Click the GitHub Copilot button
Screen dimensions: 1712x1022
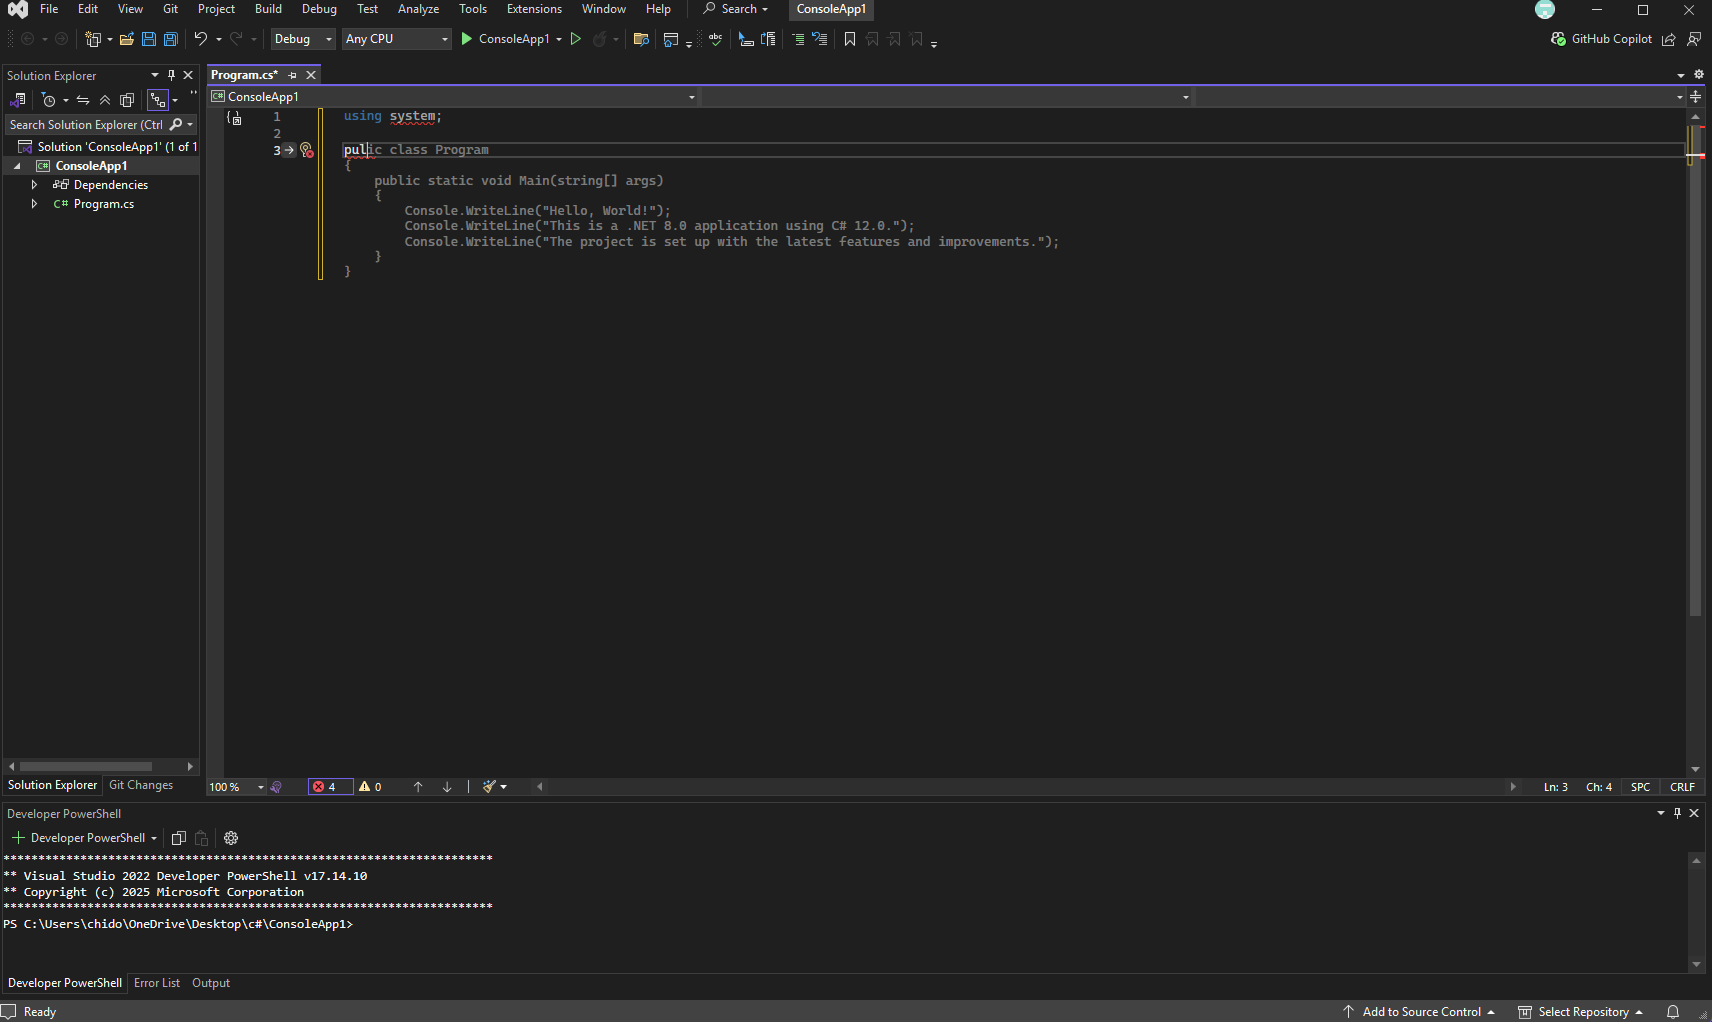tap(1601, 39)
